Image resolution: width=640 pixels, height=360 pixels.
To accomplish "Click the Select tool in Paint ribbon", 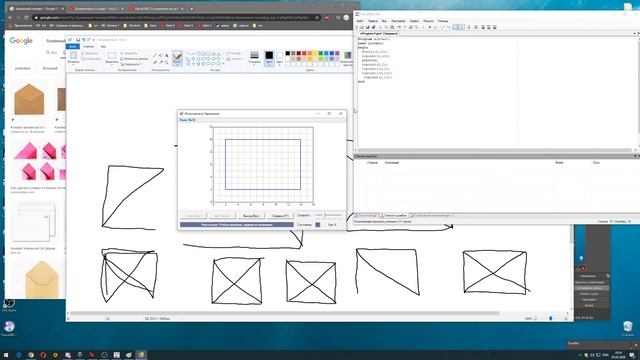I will (x=112, y=55).
